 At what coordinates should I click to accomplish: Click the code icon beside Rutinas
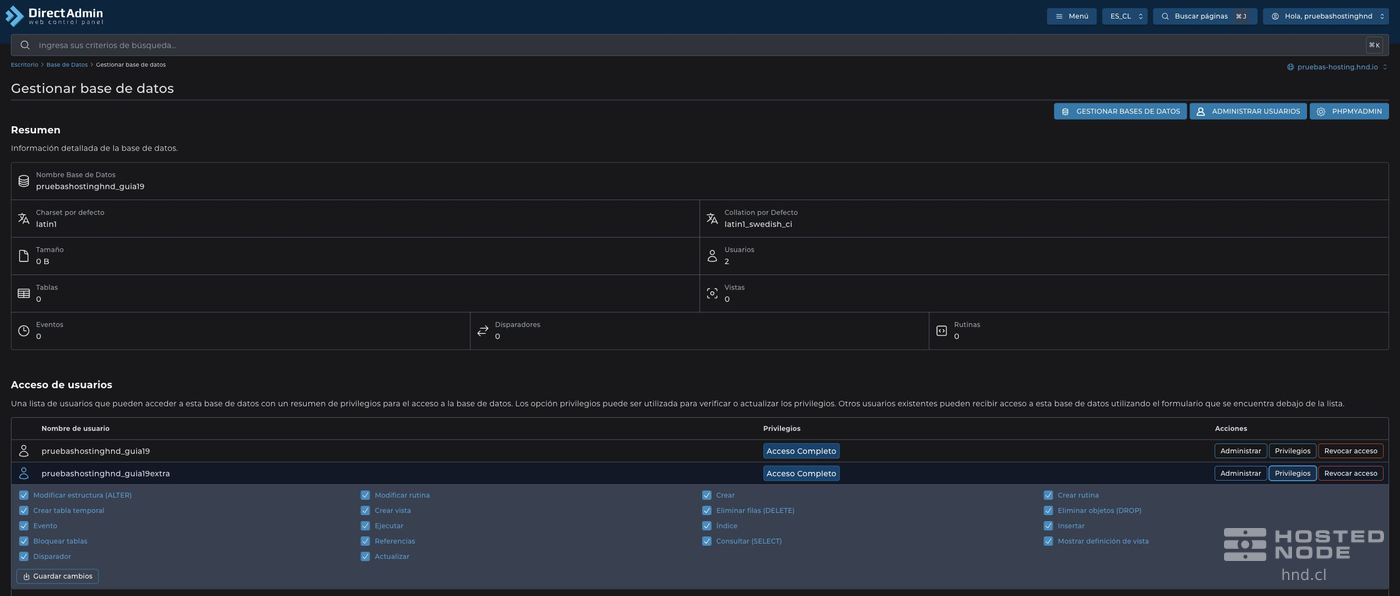(941, 331)
